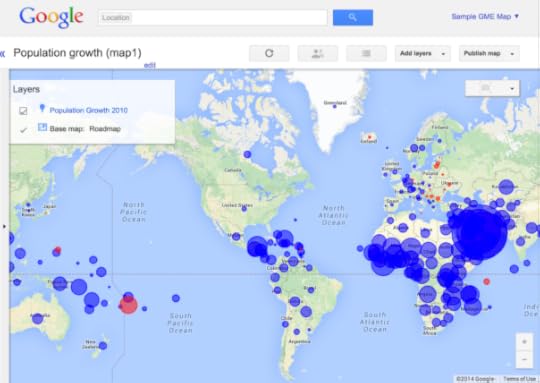This screenshot has height=383, width=540.
Task: Select the Roadmap base map label
Action: point(105,129)
